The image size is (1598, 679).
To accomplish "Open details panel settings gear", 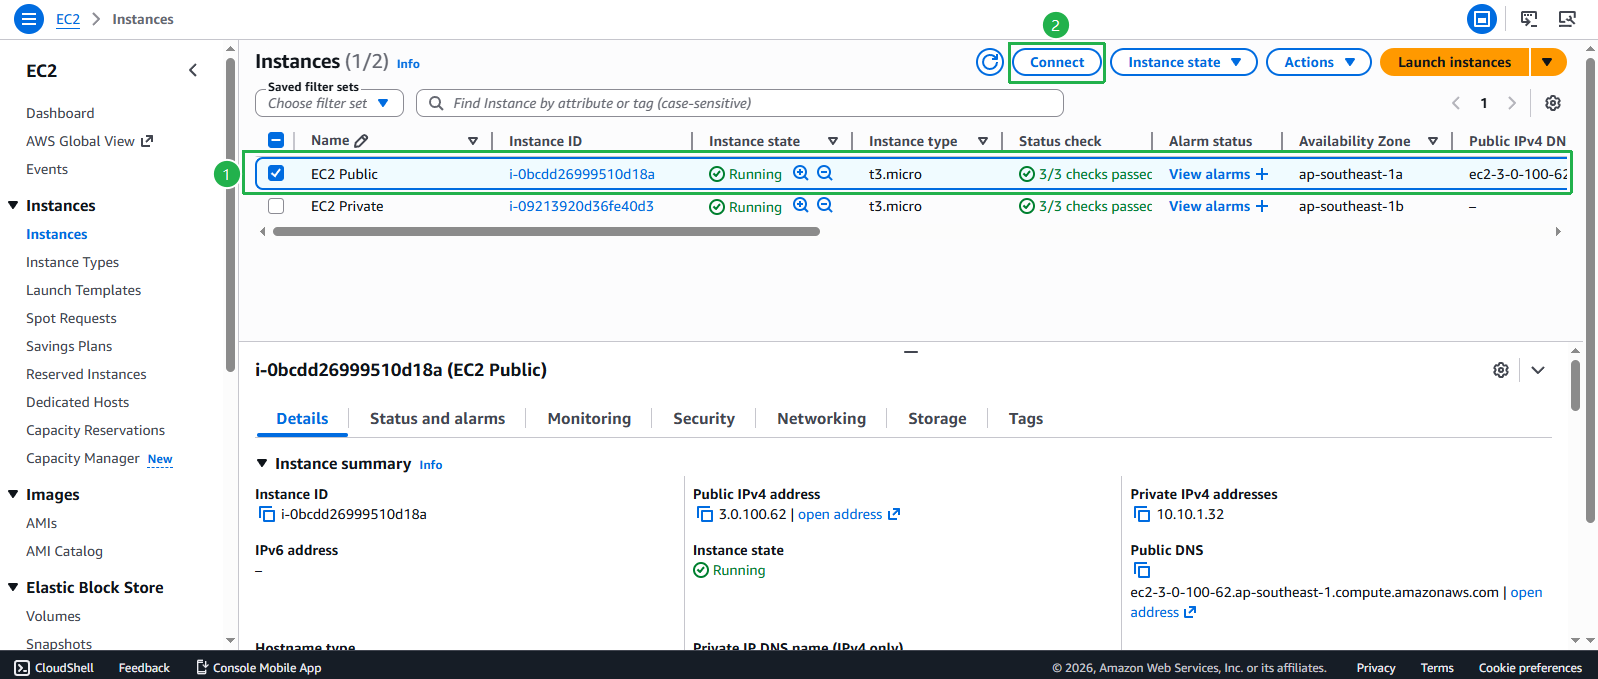I will [x=1501, y=370].
